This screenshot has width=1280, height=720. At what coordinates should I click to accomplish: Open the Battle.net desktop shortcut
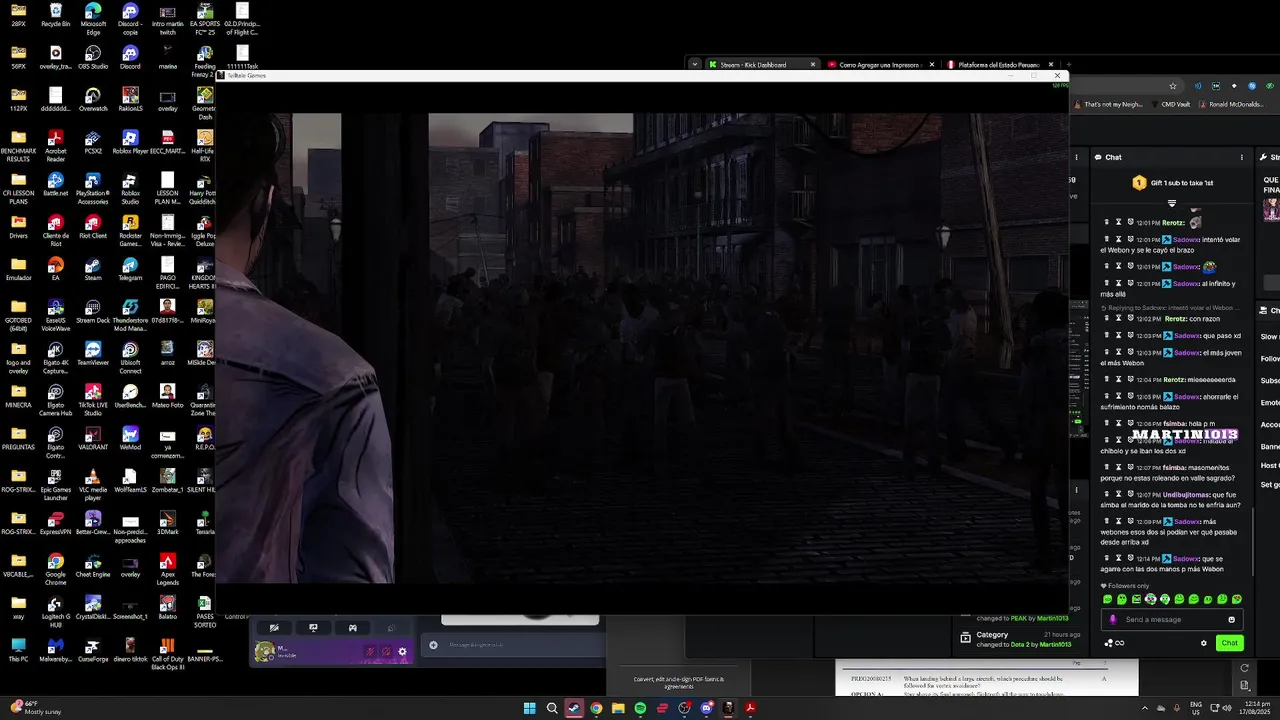click(x=56, y=185)
